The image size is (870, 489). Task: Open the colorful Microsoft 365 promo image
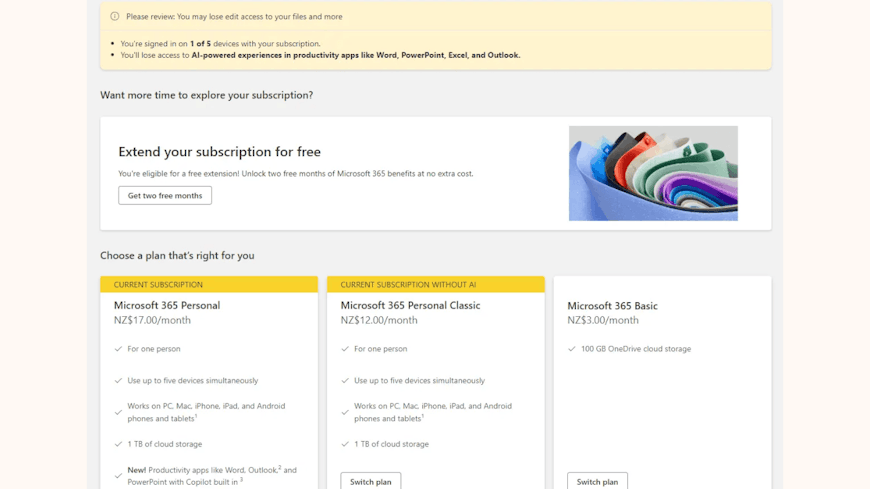pos(653,173)
